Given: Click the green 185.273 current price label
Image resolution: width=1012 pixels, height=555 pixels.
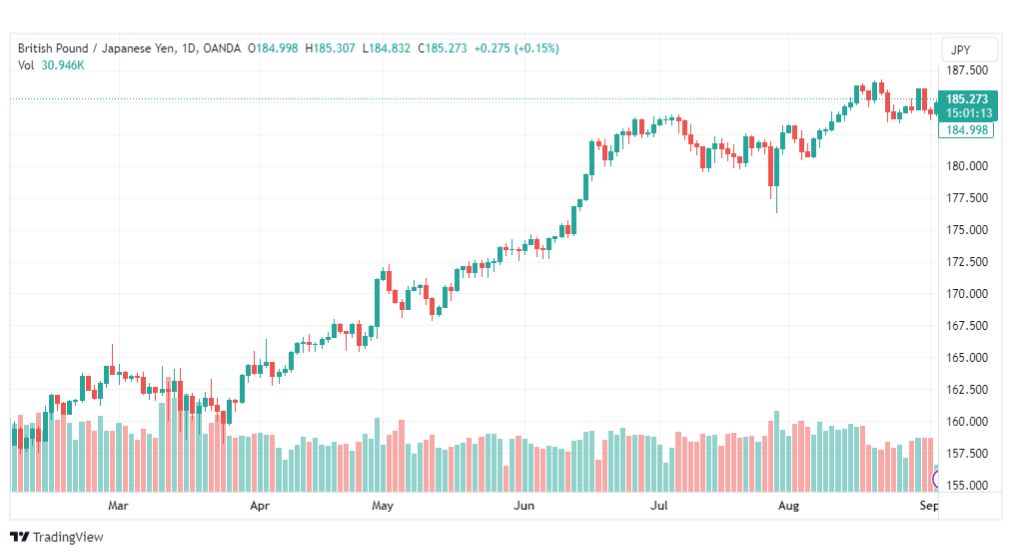Looking at the screenshot, I should pyautogui.click(x=967, y=106).
